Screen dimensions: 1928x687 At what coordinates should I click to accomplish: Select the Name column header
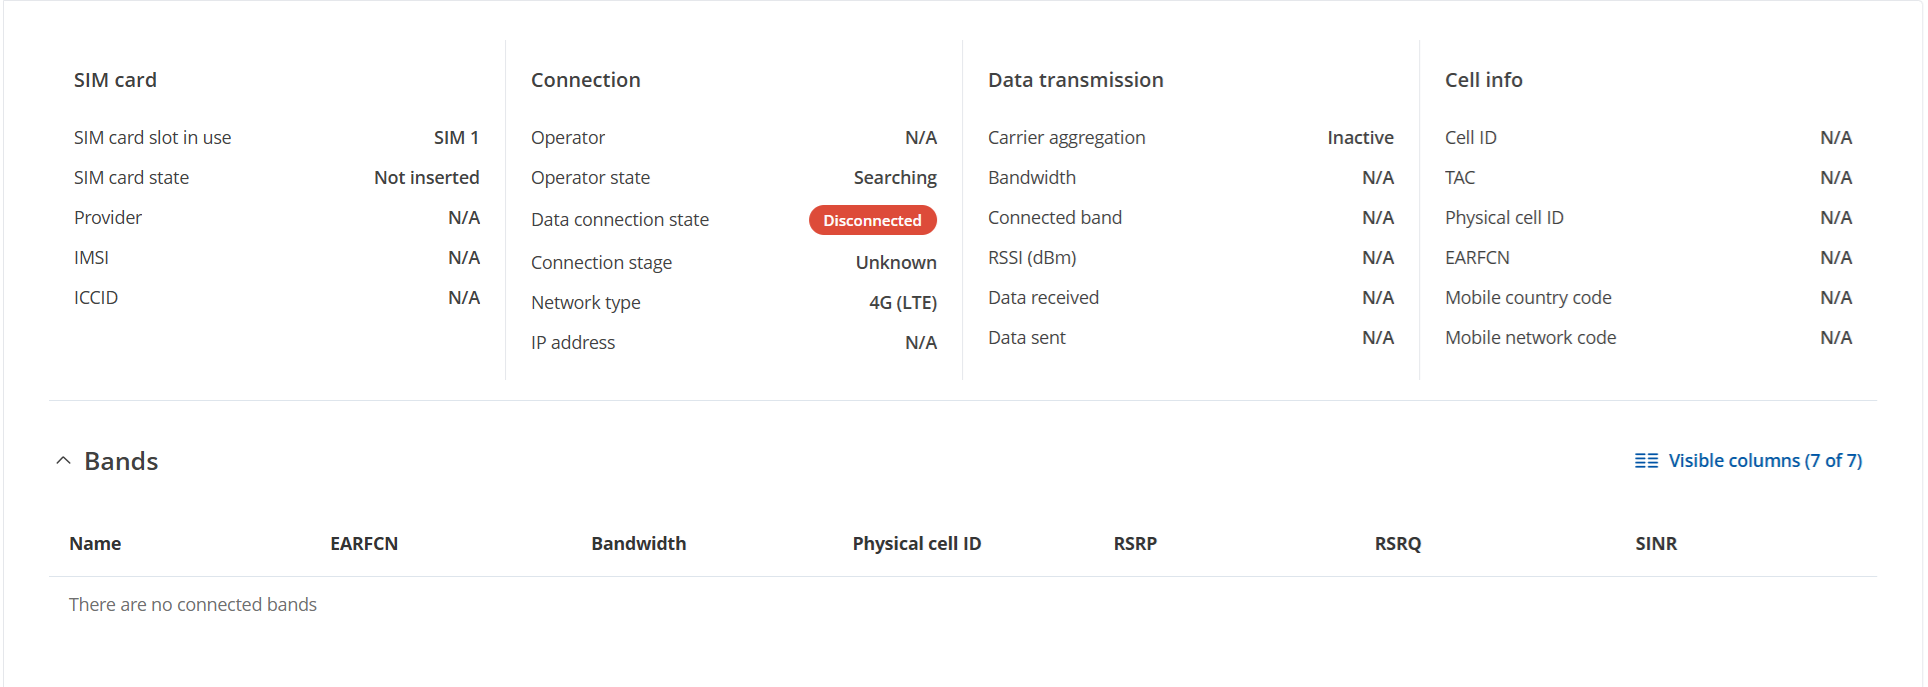(95, 544)
